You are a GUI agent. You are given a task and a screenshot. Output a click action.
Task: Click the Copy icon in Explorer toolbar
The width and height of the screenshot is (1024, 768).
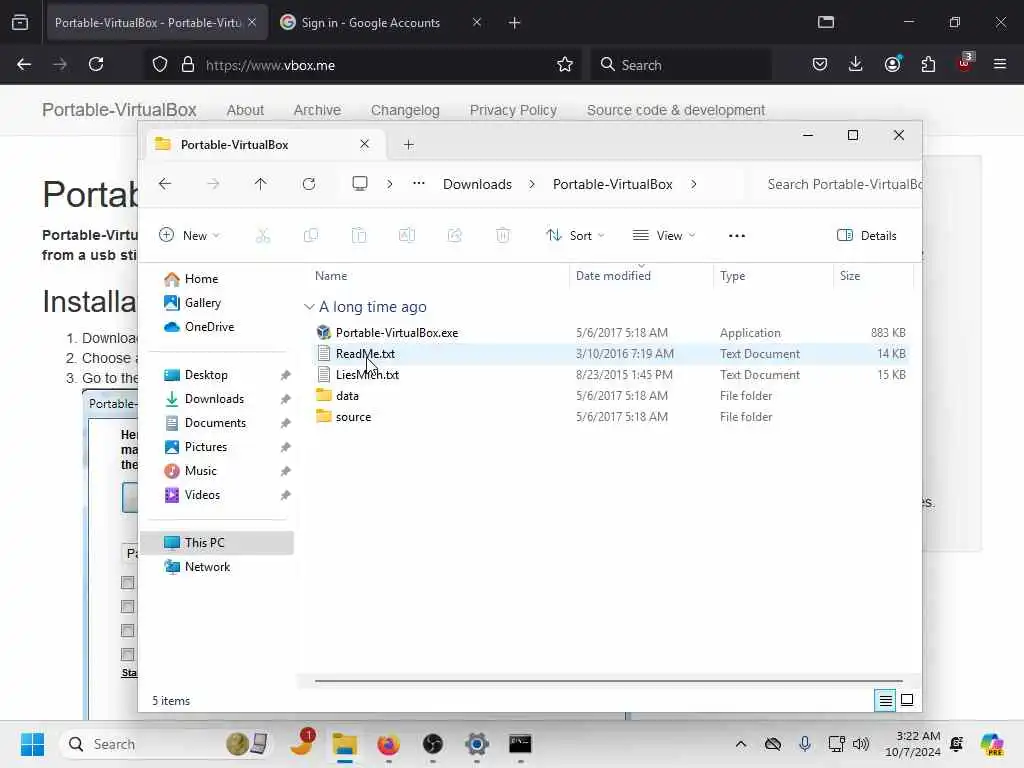coord(311,236)
